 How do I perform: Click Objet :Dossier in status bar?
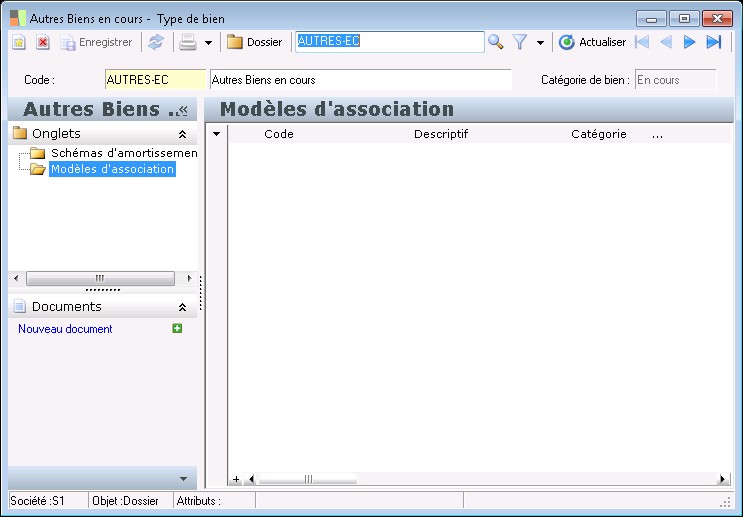125,501
